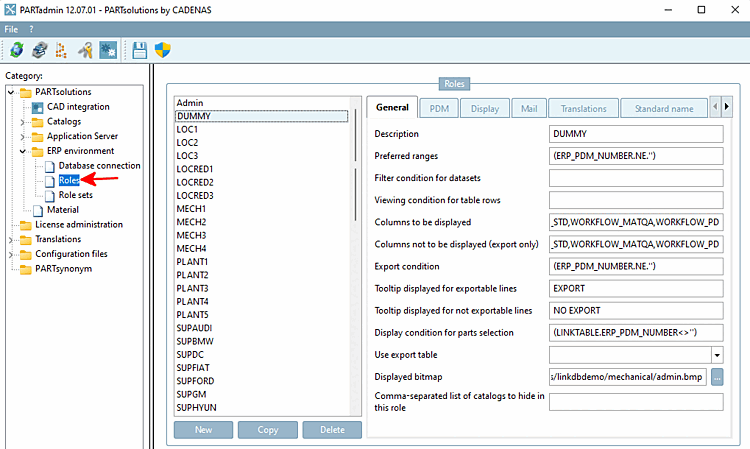Click the Filter condition for datasets field
Image resolution: width=750 pixels, height=449 pixels.
coord(635,177)
